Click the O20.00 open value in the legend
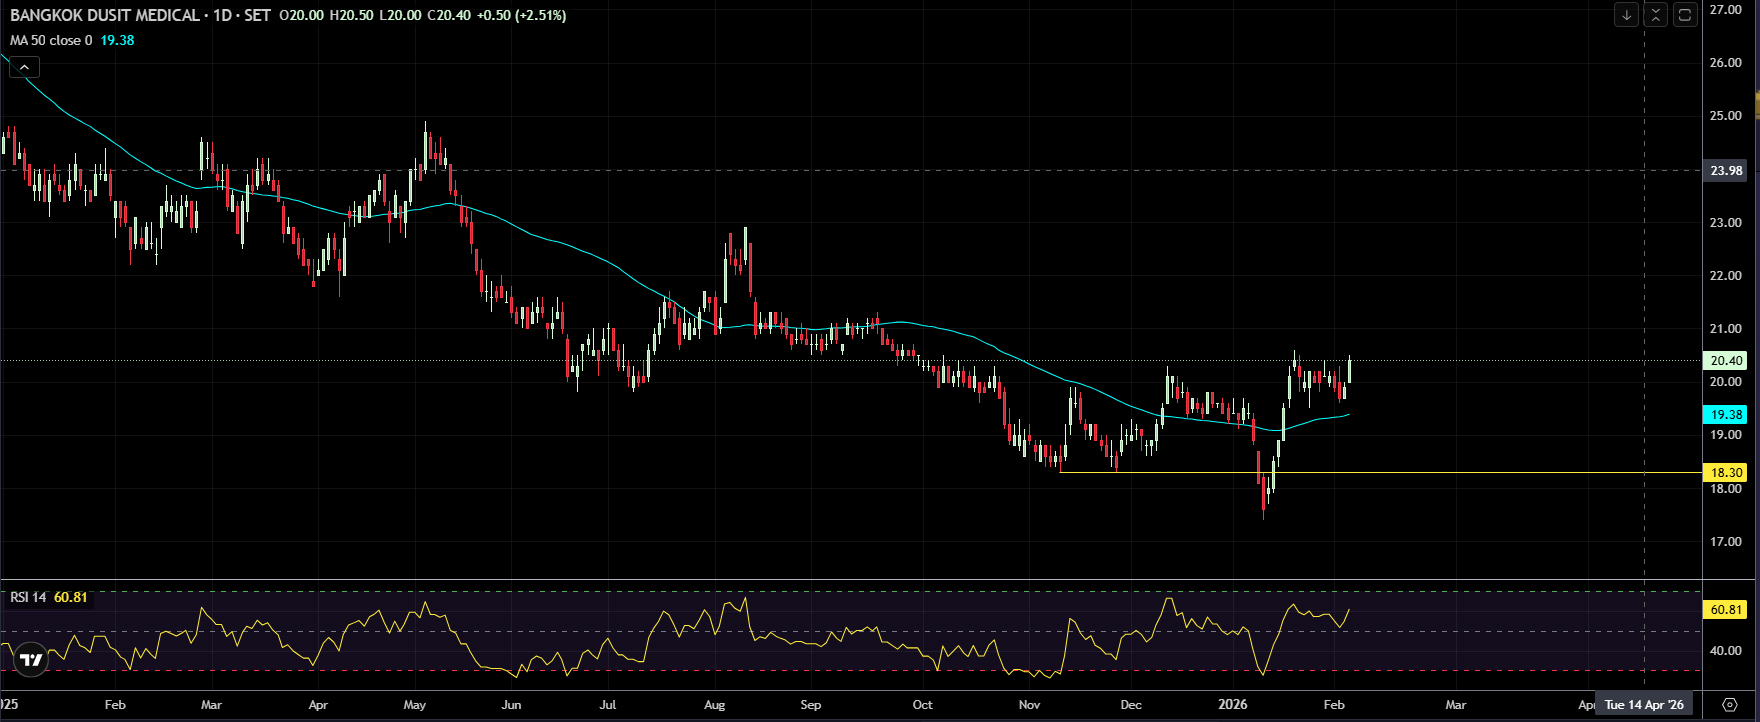1760x722 pixels. tap(301, 16)
